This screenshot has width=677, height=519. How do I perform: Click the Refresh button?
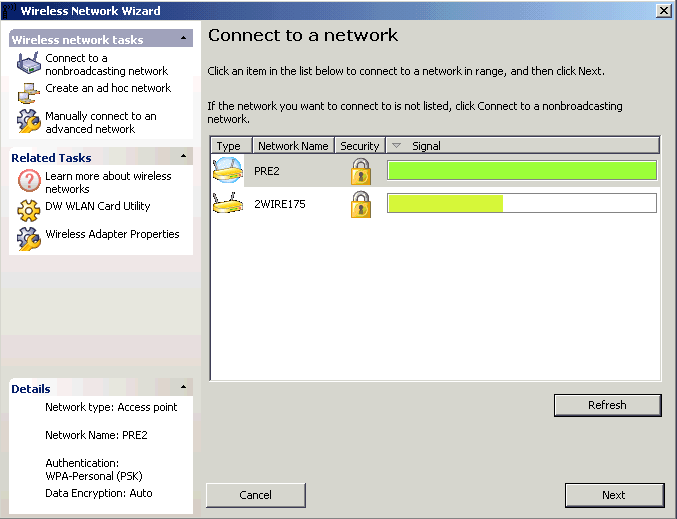point(607,405)
